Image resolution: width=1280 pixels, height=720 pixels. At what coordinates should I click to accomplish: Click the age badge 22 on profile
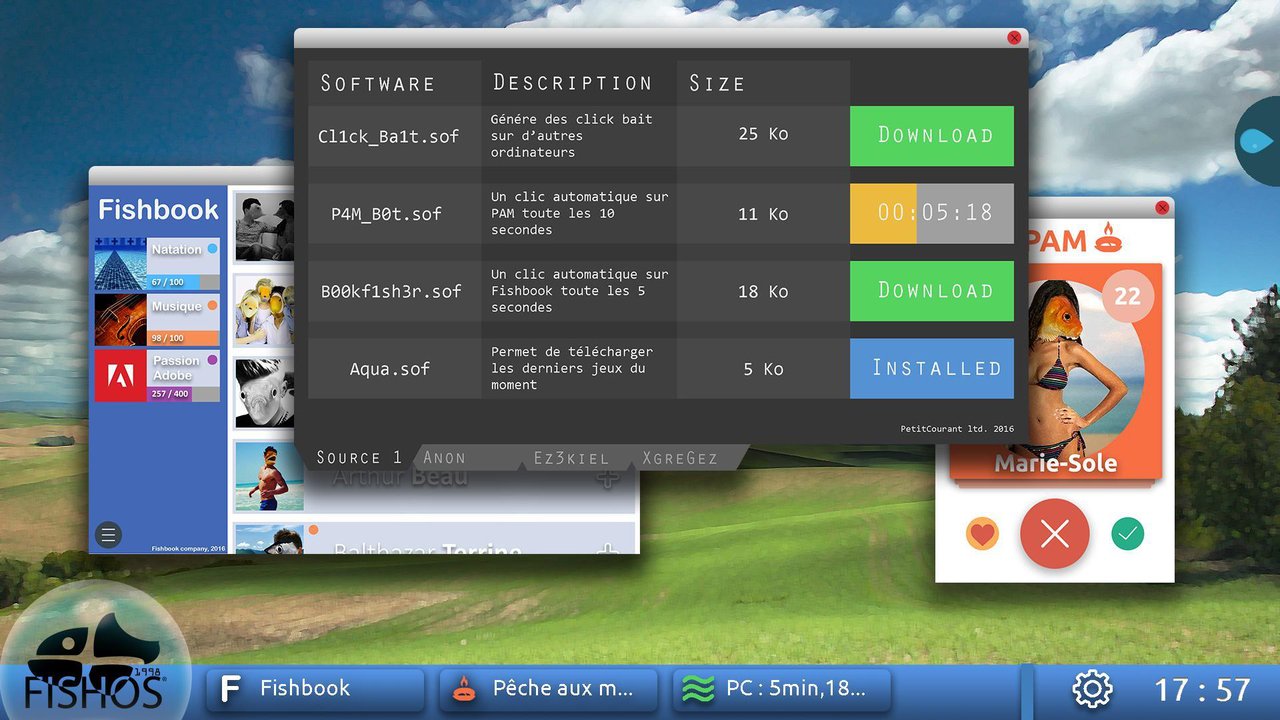(1127, 296)
